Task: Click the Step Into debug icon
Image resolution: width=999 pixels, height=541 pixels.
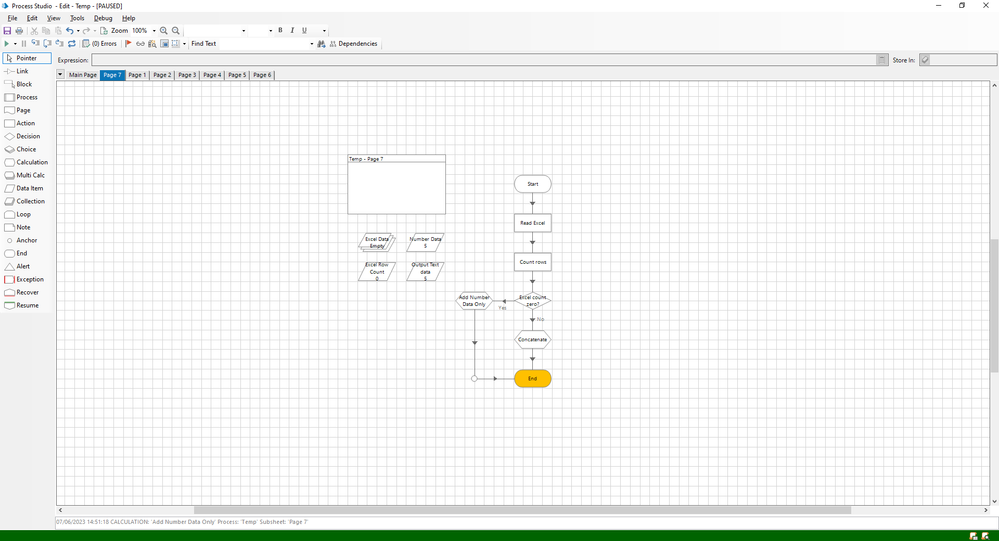Action: (35, 44)
